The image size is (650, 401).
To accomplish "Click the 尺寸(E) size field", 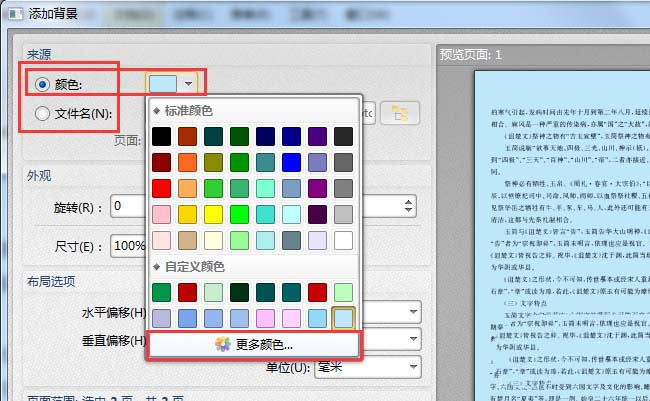I will tap(127, 246).
